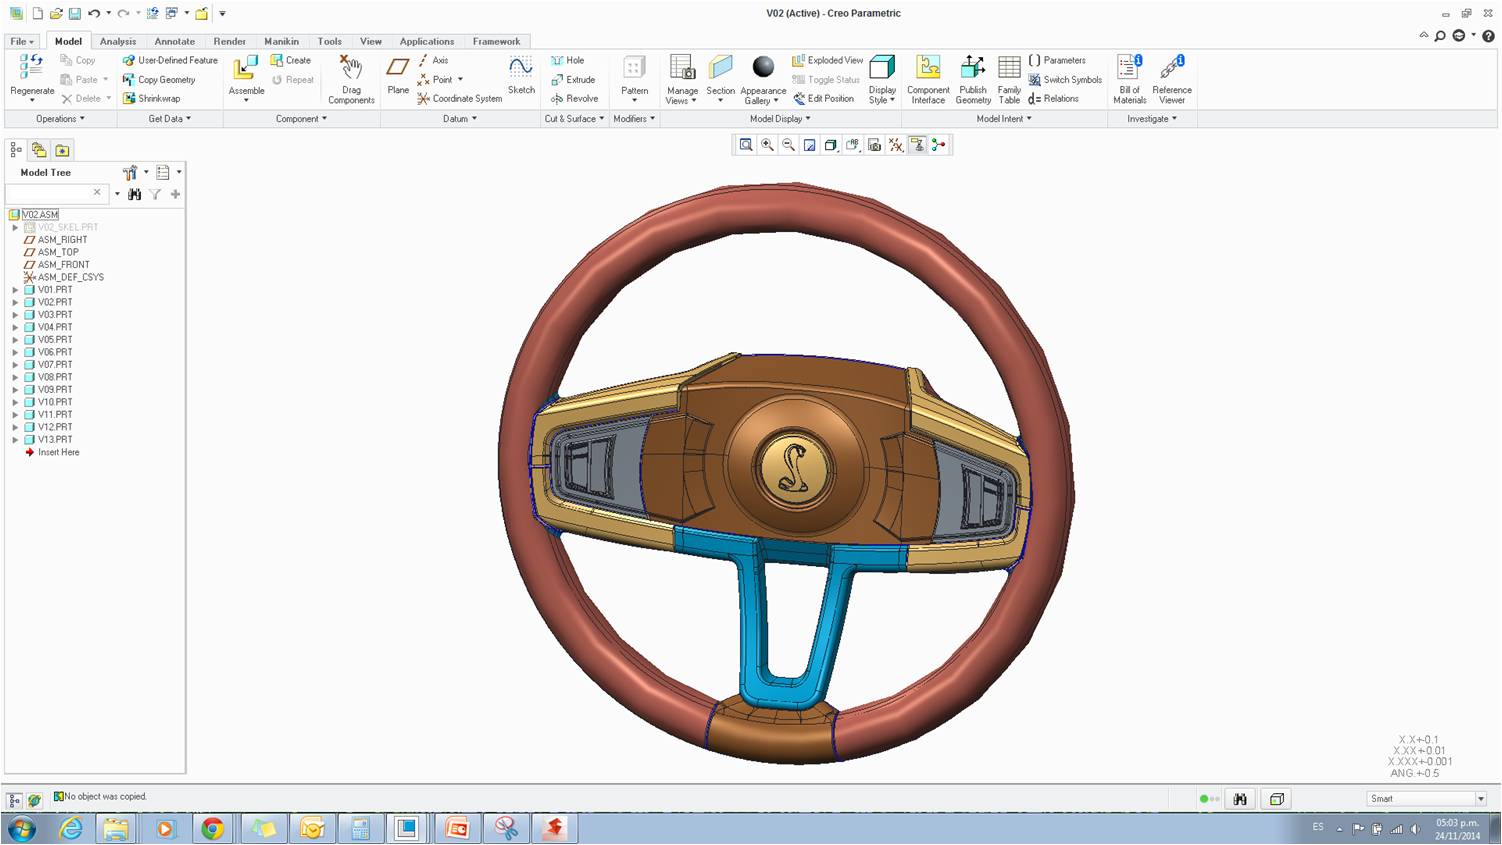Click the Windows Start button
This screenshot has width=1502, height=845.
[x=21, y=829]
